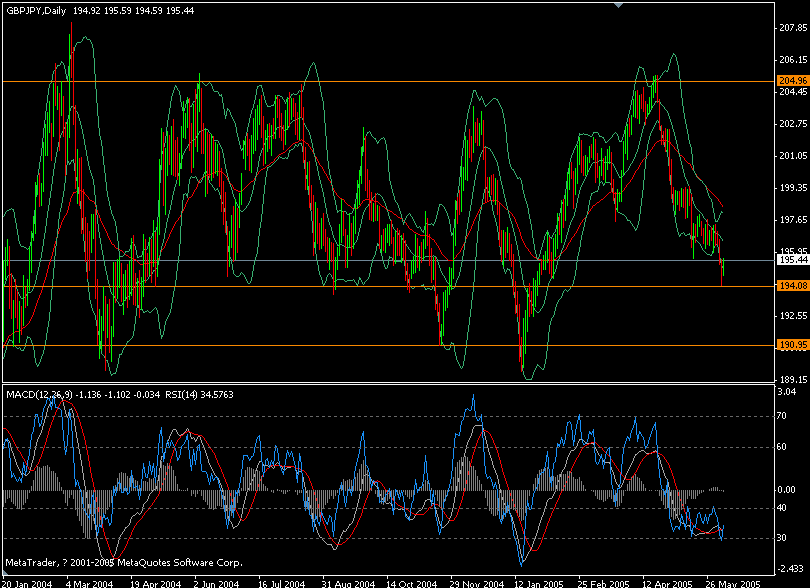810x588 pixels.
Task: Click the MACD(12,26,9) indicator label
Action: point(45,394)
